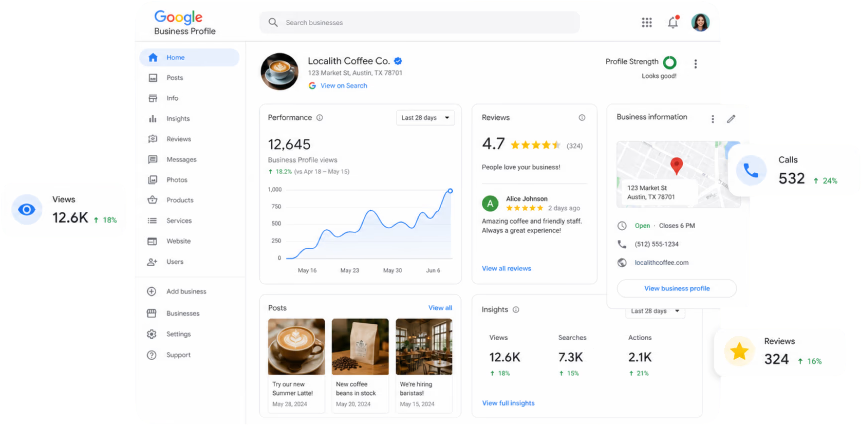Click the Closes 6 PM hours text

[x=676, y=225]
